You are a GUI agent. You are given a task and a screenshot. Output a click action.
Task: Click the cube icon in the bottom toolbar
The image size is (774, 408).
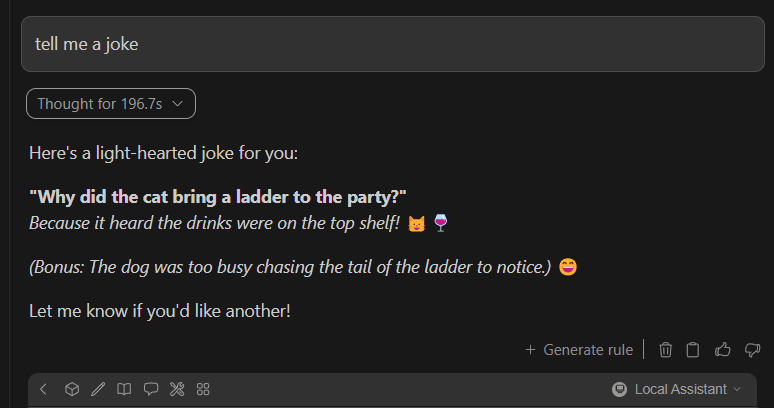72,389
